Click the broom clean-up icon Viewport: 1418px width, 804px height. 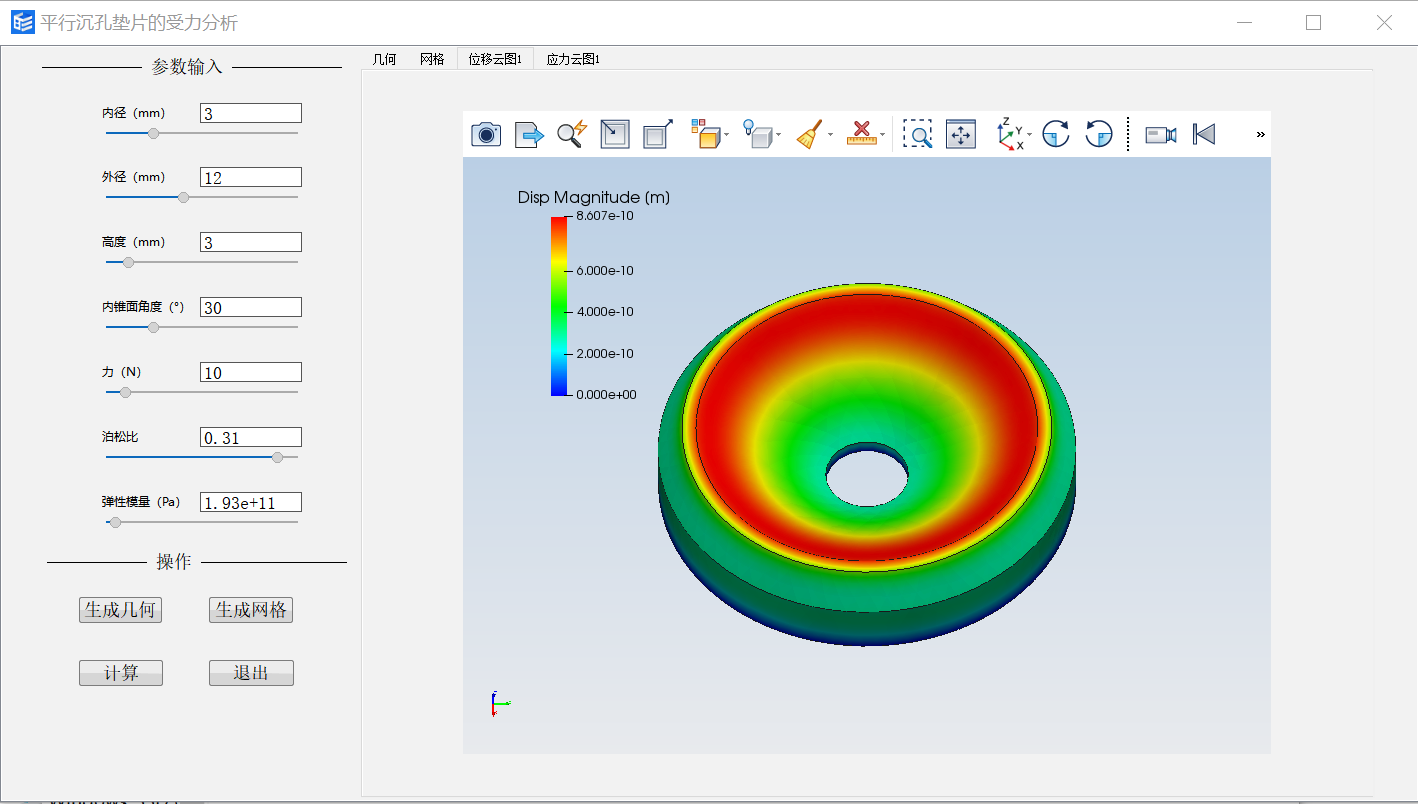pyautogui.click(x=810, y=134)
